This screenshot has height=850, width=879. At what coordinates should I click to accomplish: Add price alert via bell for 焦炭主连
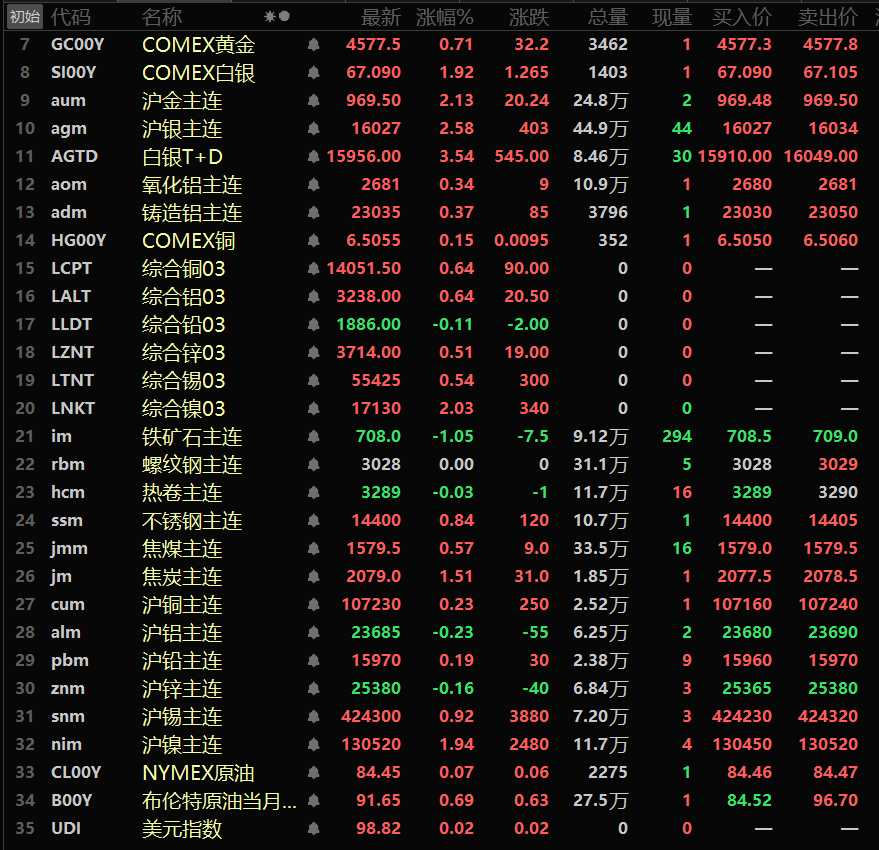coord(313,576)
